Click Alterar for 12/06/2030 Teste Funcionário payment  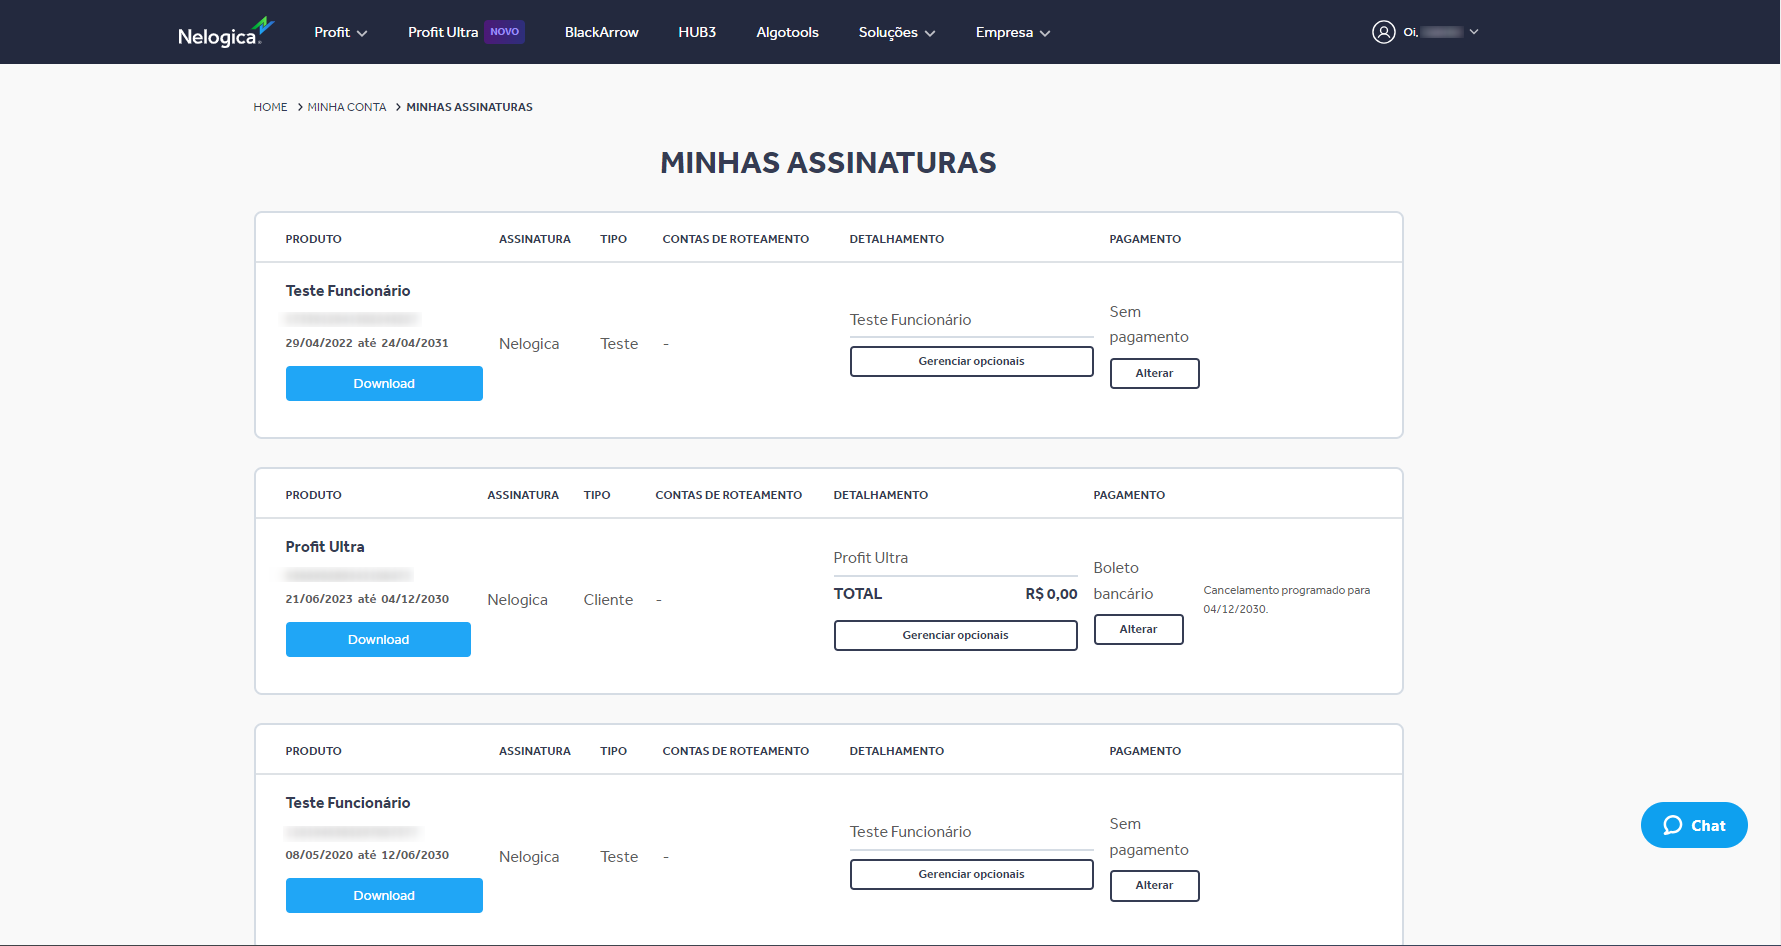(1154, 885)
